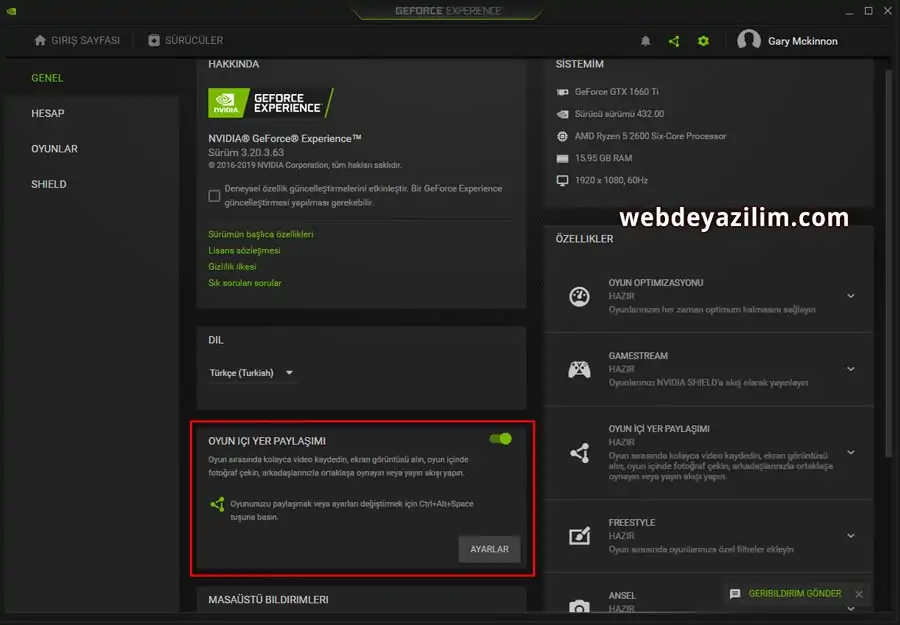900x625 pixels.
Task: Click the RAM icon beside 15.95 GB RAM
Action: tap(562, 158)
